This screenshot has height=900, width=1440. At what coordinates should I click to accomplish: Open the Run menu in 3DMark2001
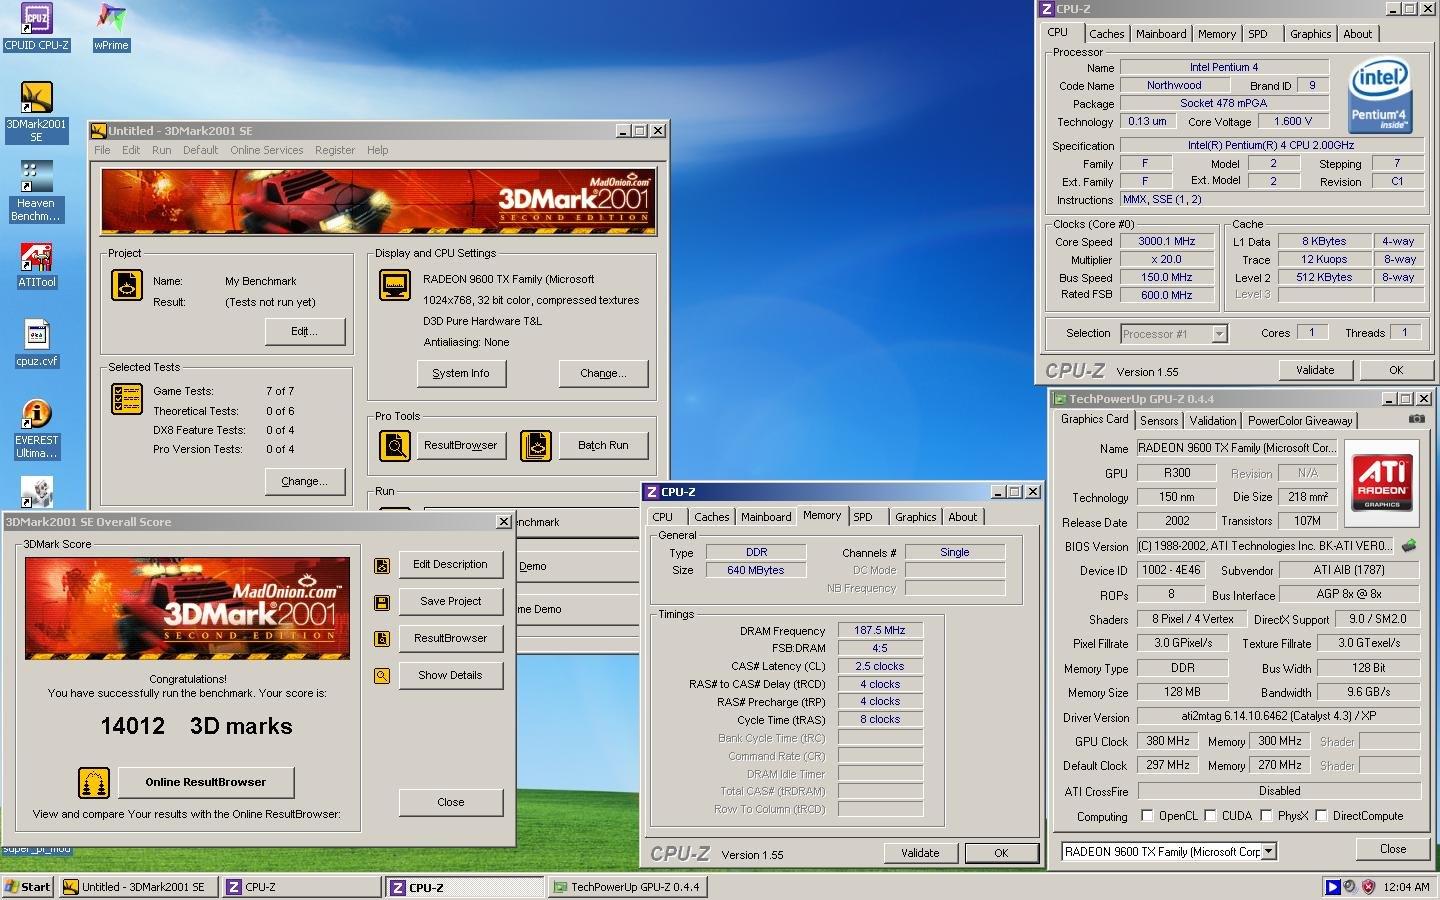[161, 150]
